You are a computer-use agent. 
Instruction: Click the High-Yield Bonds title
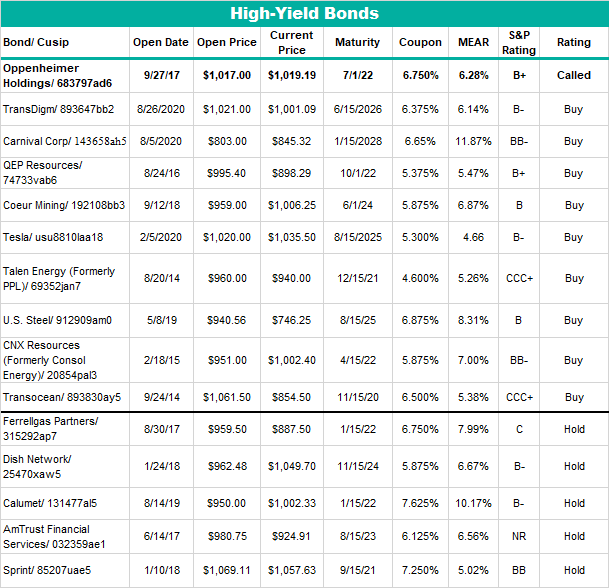304,13
